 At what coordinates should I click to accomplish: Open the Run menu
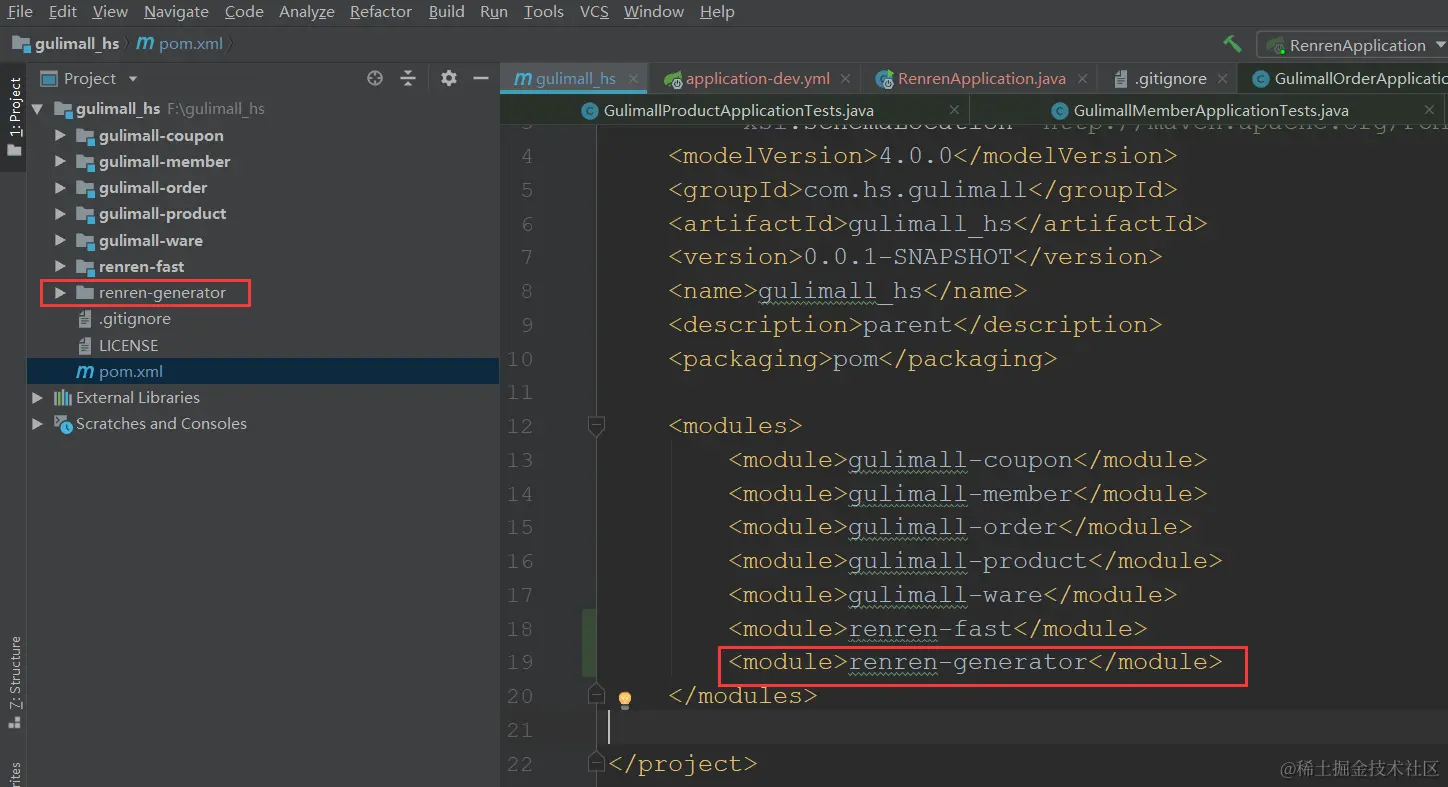coord(494,11)
